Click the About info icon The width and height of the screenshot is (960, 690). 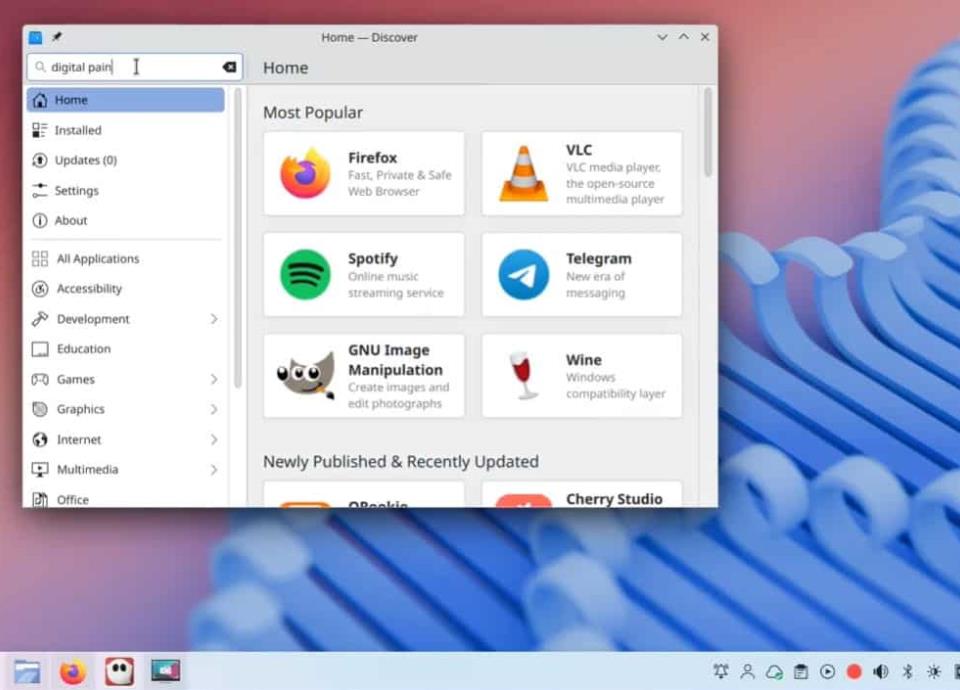tap(40, 220)
